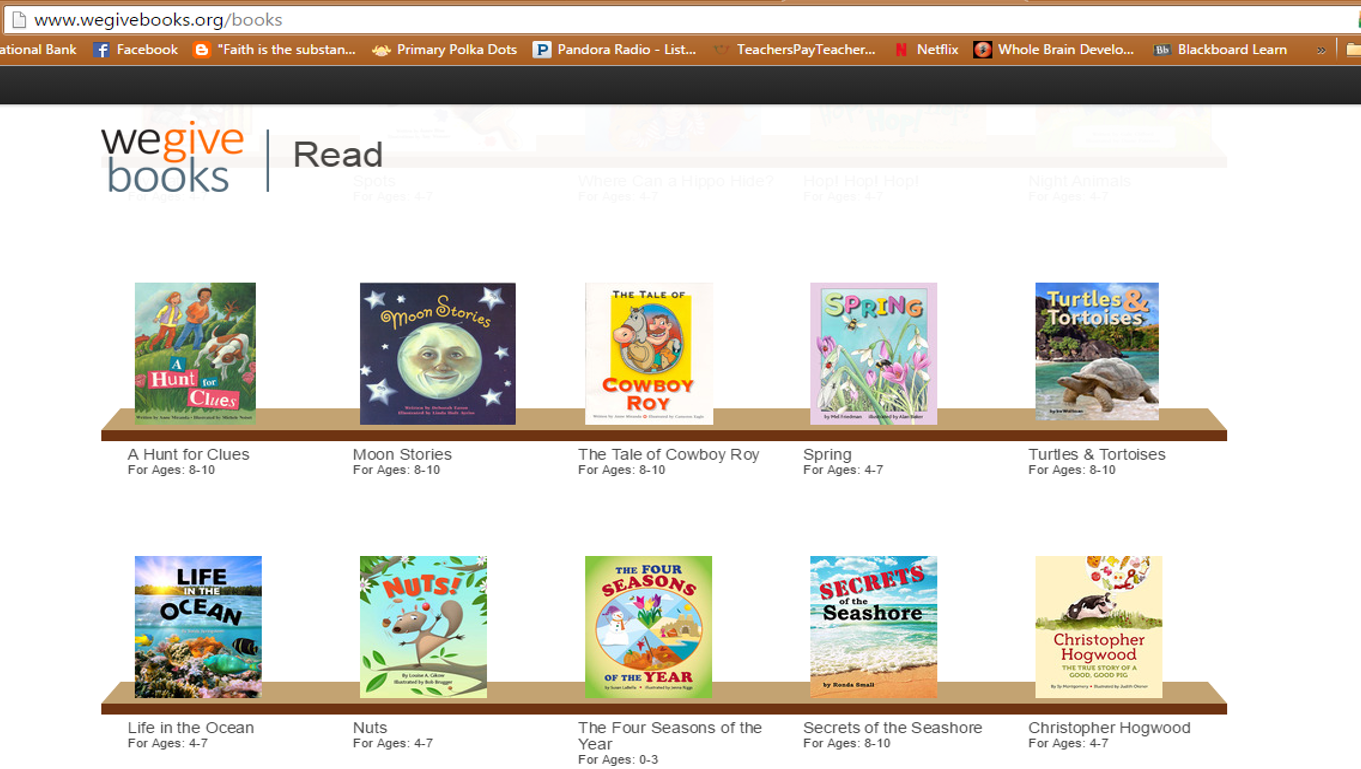Click the we give books logo
Screen dimensions: 1361x769
pos(172,157)
